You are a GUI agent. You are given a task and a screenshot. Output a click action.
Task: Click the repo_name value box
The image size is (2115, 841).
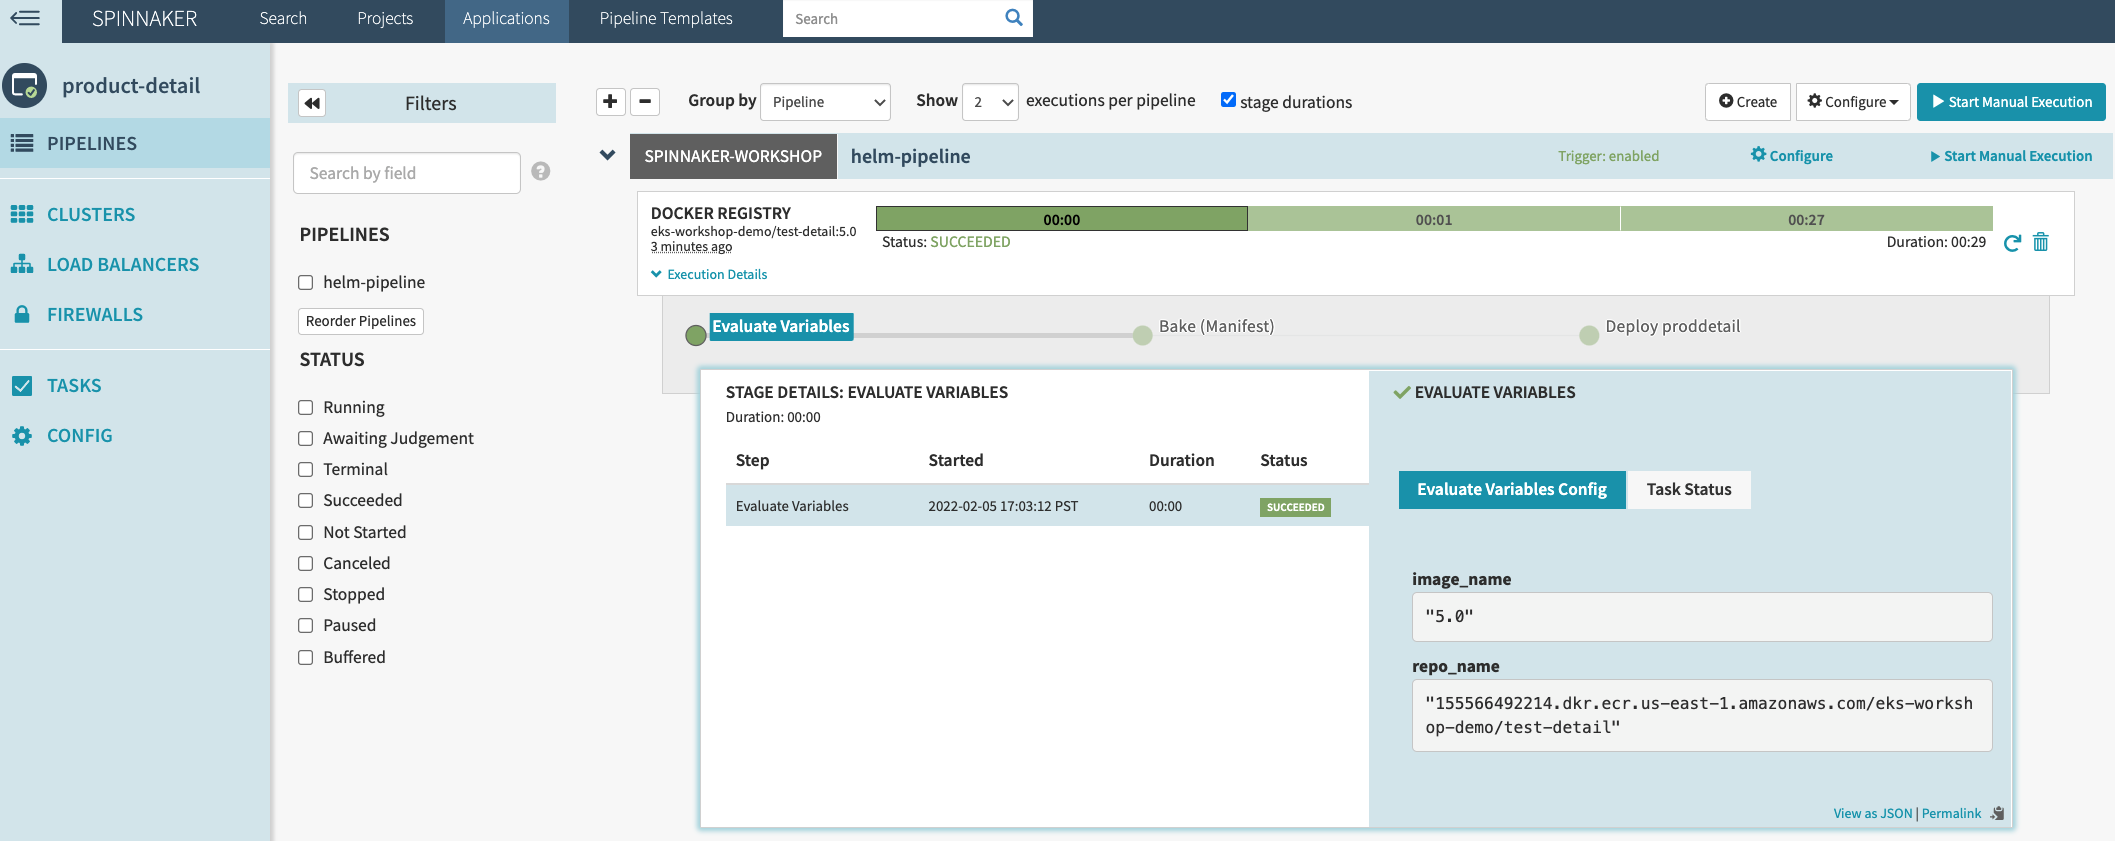[1702, 715]
